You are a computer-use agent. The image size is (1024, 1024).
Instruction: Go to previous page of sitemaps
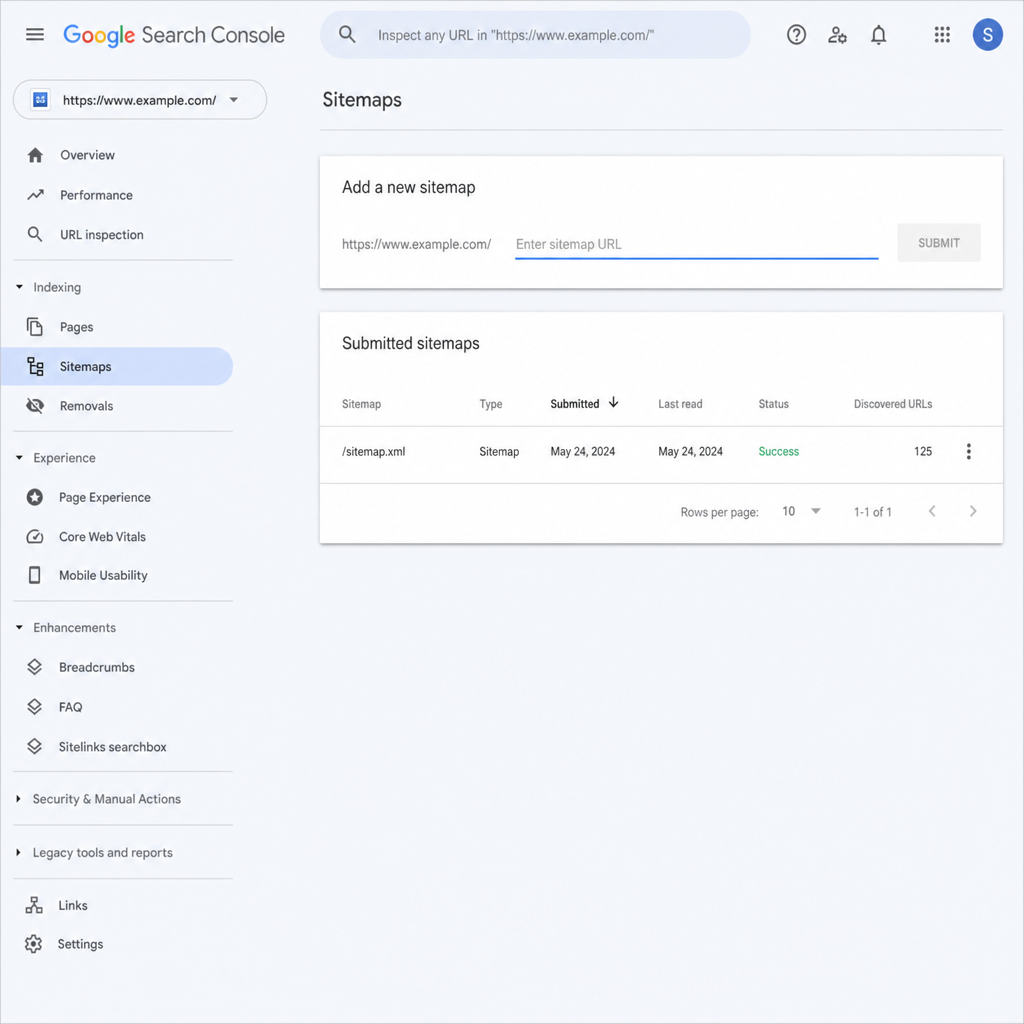(932, 511)
